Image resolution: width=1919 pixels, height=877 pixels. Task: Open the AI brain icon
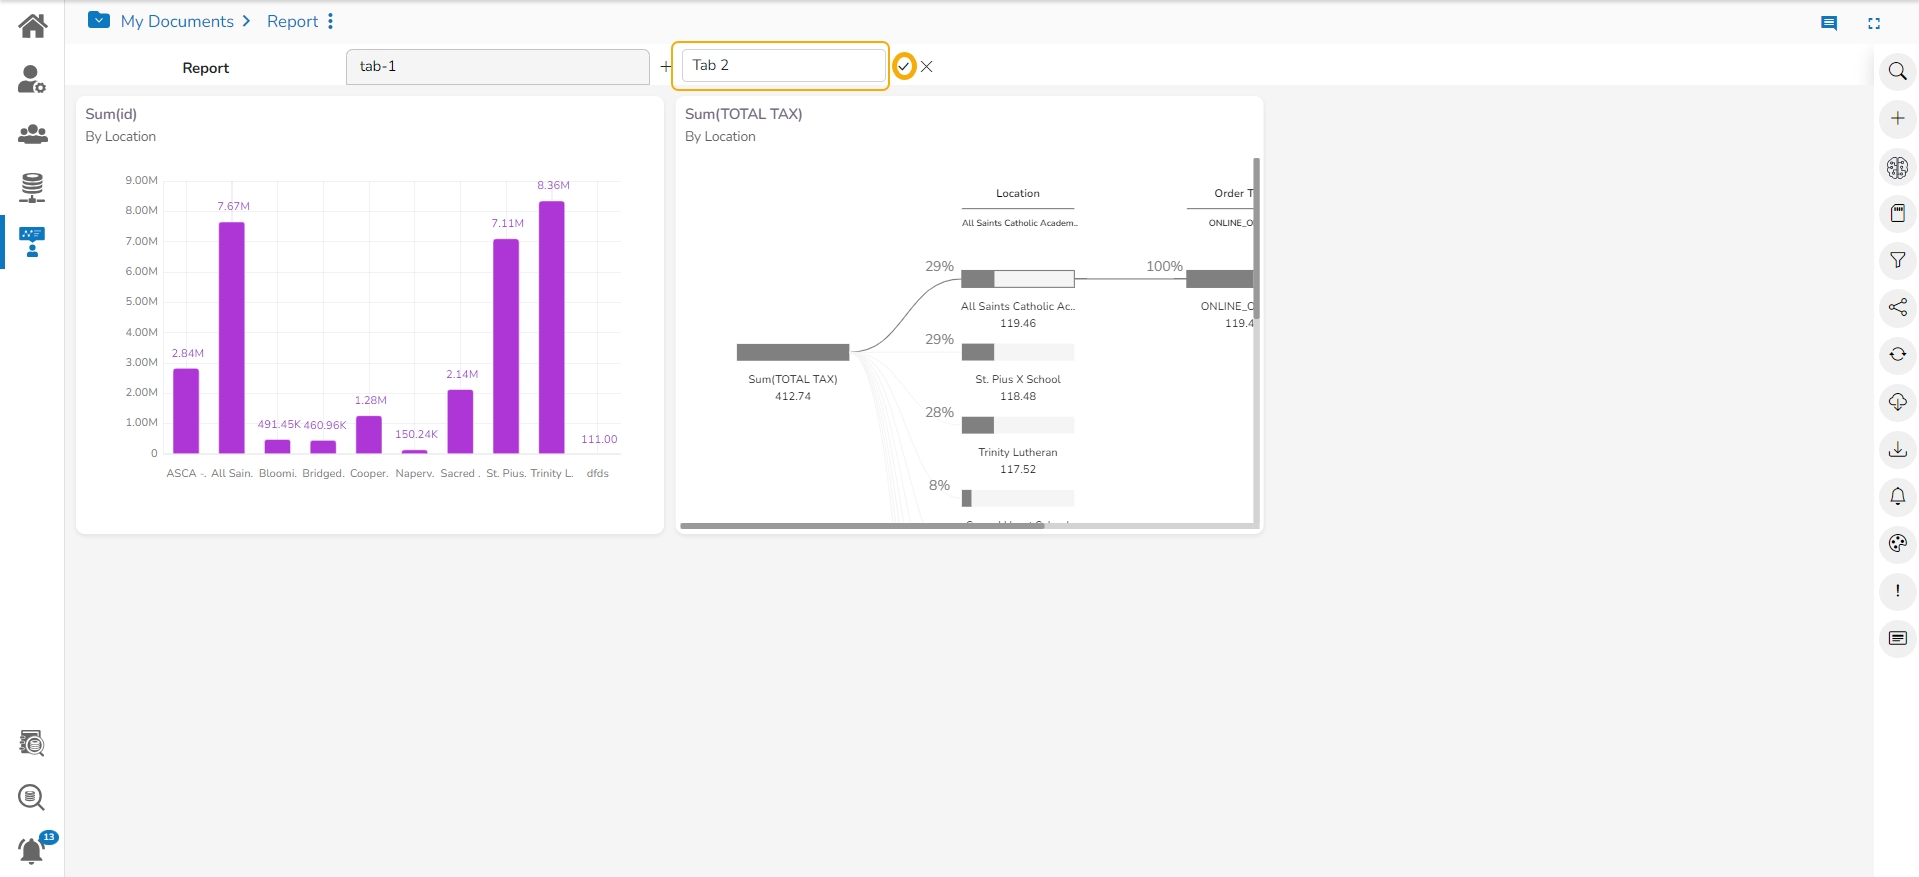click(x=1897, y=167)
